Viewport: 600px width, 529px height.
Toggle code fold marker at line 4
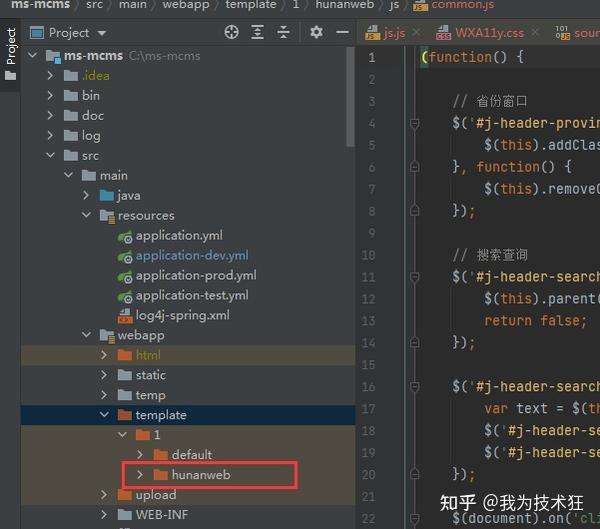pos(414,123)
